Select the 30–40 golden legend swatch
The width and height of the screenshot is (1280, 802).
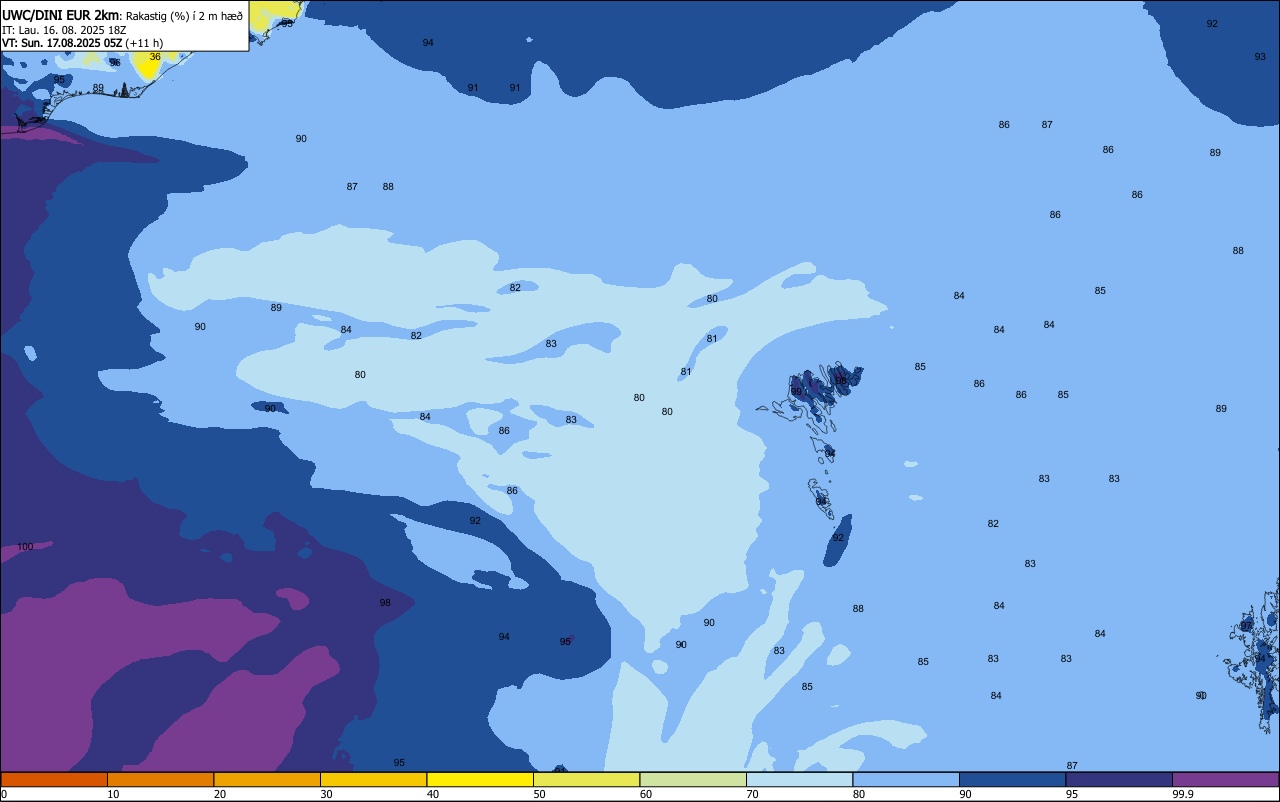[373, 779]
